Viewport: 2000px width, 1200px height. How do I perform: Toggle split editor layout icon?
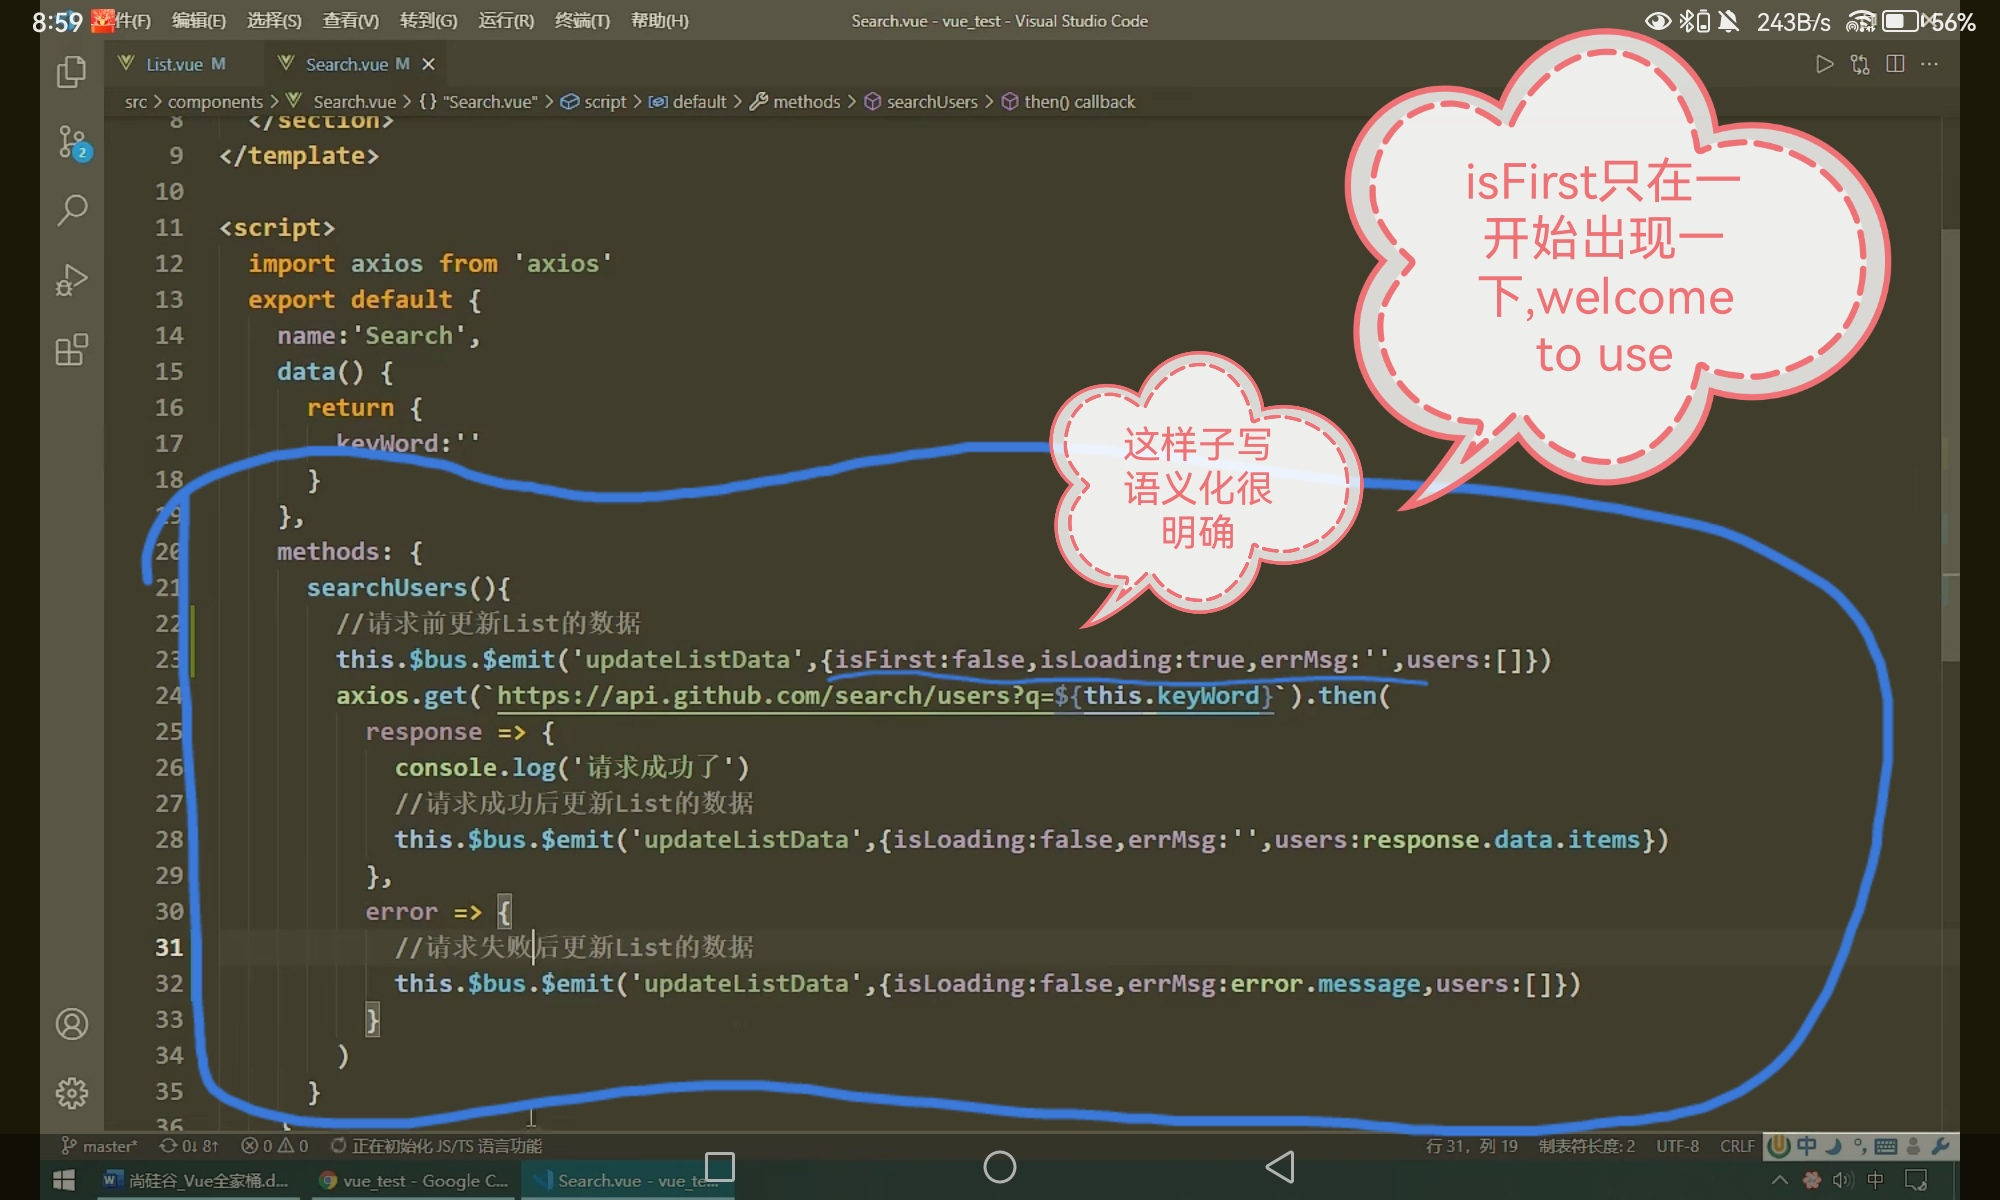(1894, 64)
